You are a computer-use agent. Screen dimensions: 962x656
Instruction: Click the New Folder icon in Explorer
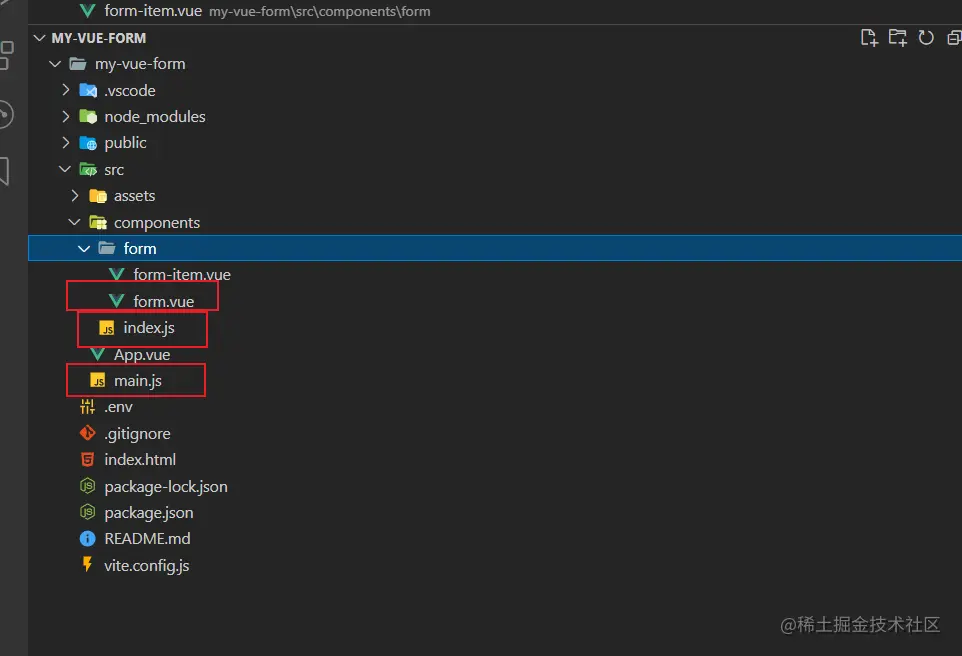point(897,37)
